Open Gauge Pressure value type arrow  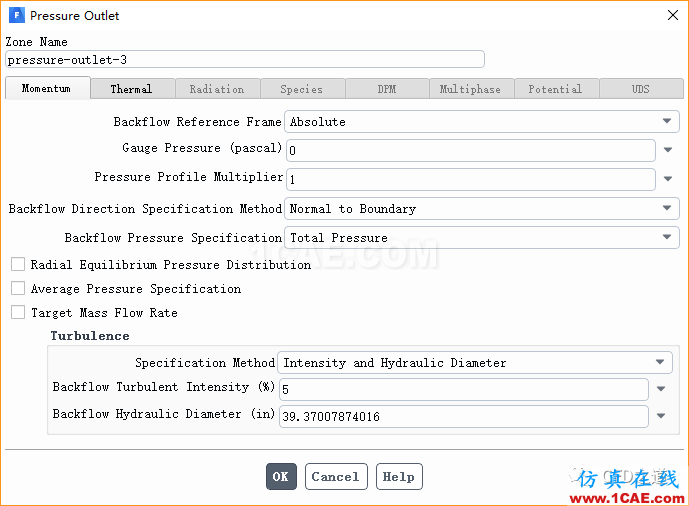point(668,150)
